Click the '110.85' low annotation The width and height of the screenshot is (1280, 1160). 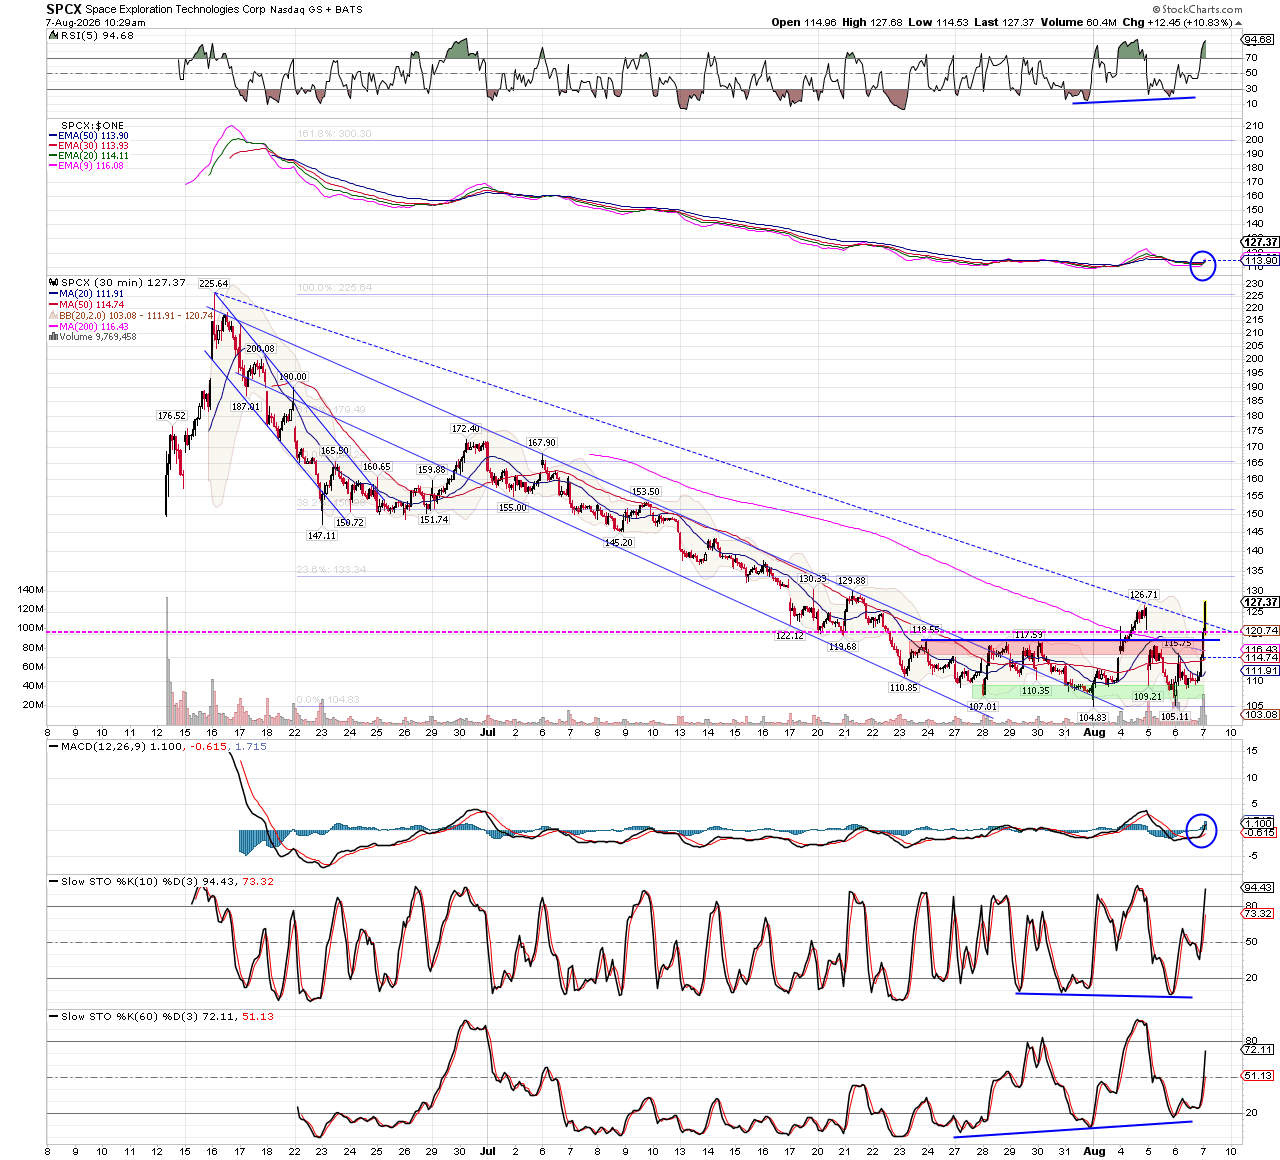[x=903, y=688]
